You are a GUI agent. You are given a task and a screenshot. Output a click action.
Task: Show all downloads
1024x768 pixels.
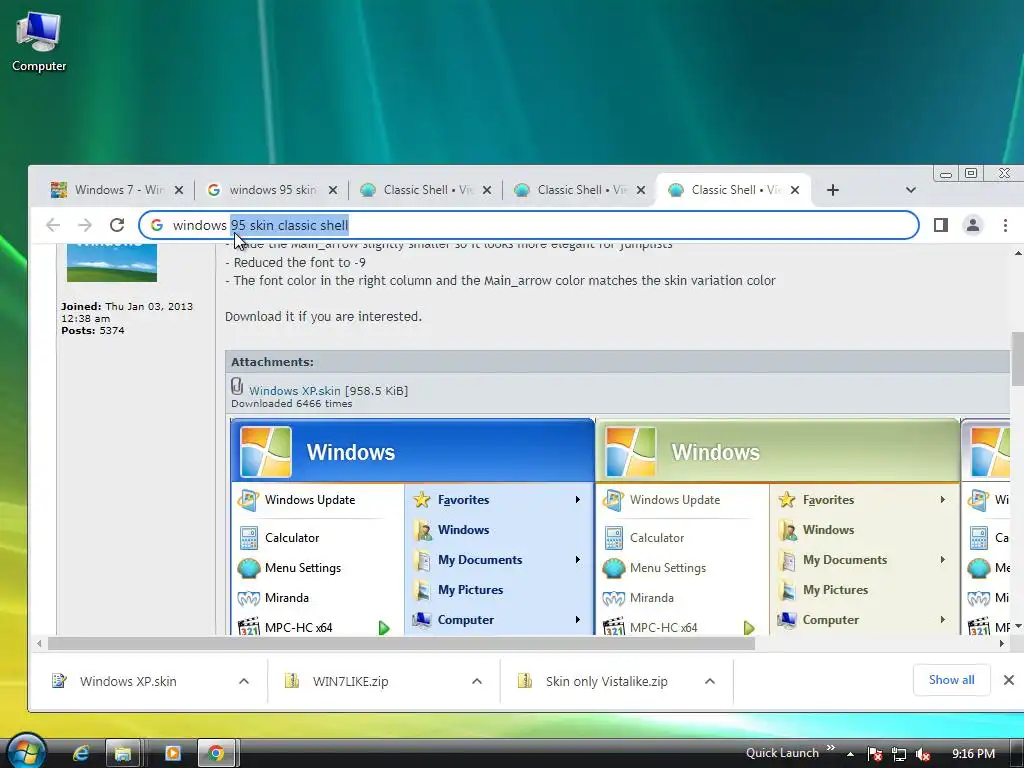pyautogui.click(x=952, y=680)
